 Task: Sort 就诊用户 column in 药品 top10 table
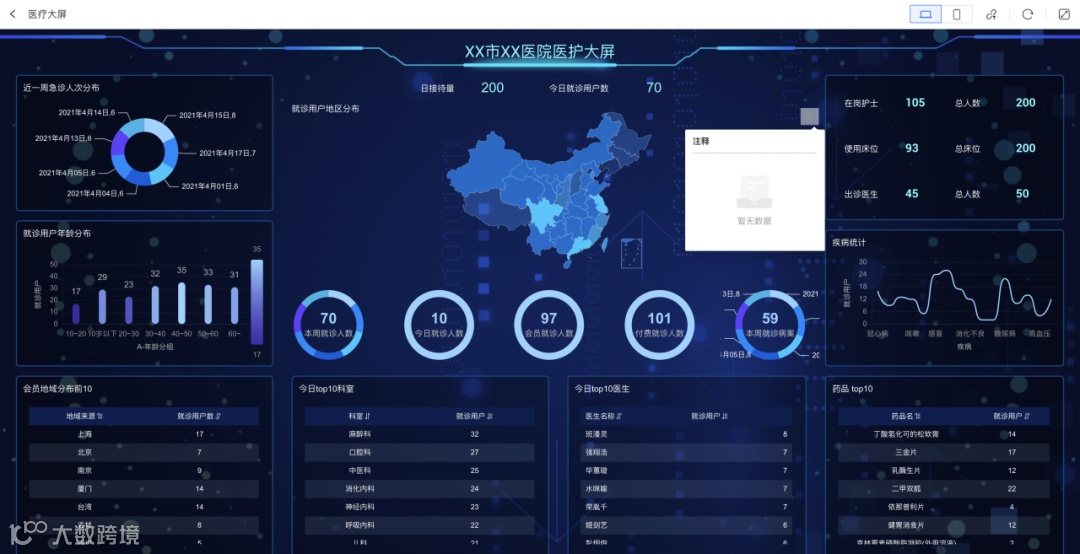(1027, 416)
